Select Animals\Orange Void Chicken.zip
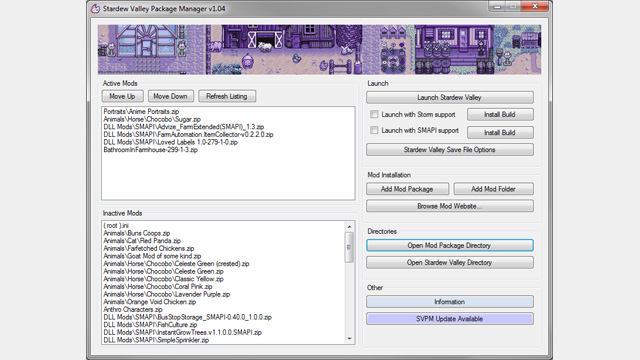Image resolution: width=640 pixels, height=360 pixels. 149,302
